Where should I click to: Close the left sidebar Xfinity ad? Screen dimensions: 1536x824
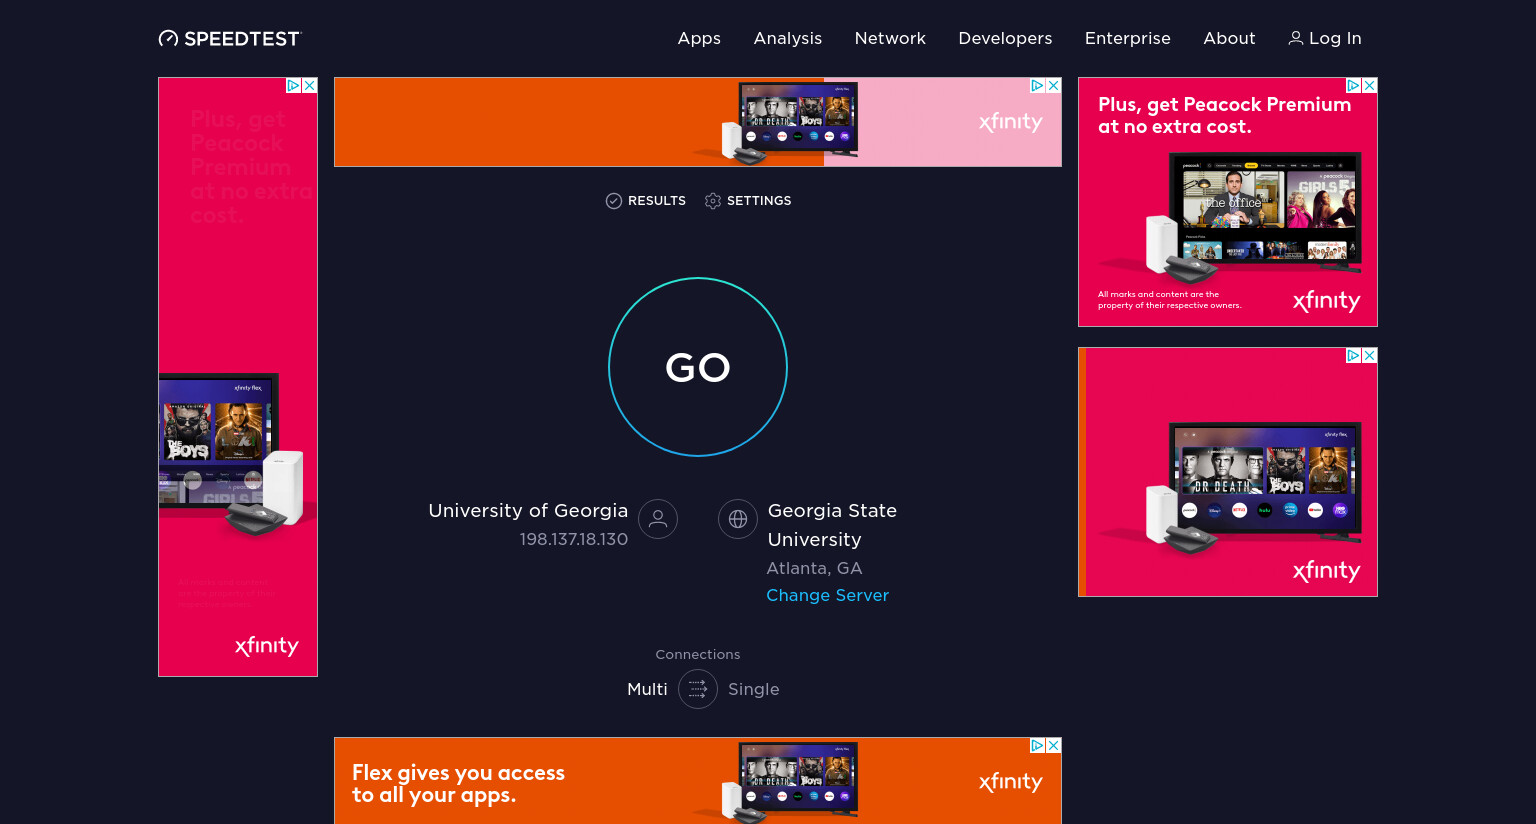310,86
